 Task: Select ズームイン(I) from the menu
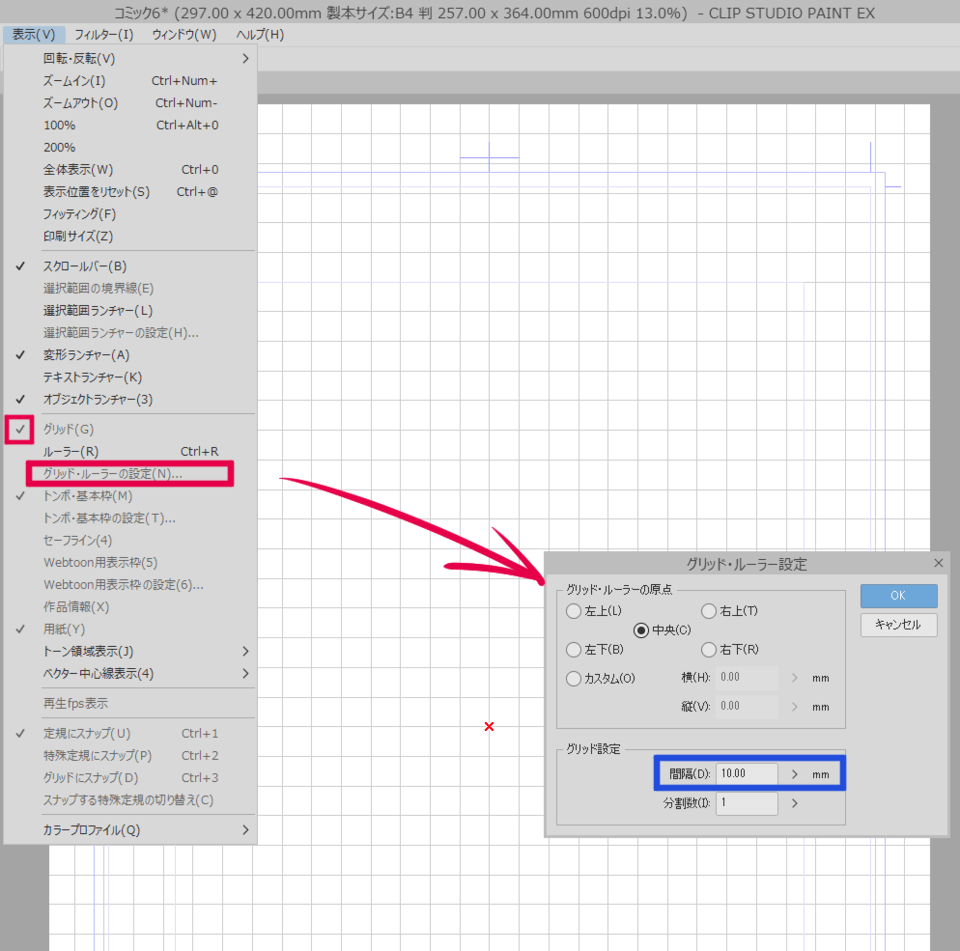click(x=74, y=81)
